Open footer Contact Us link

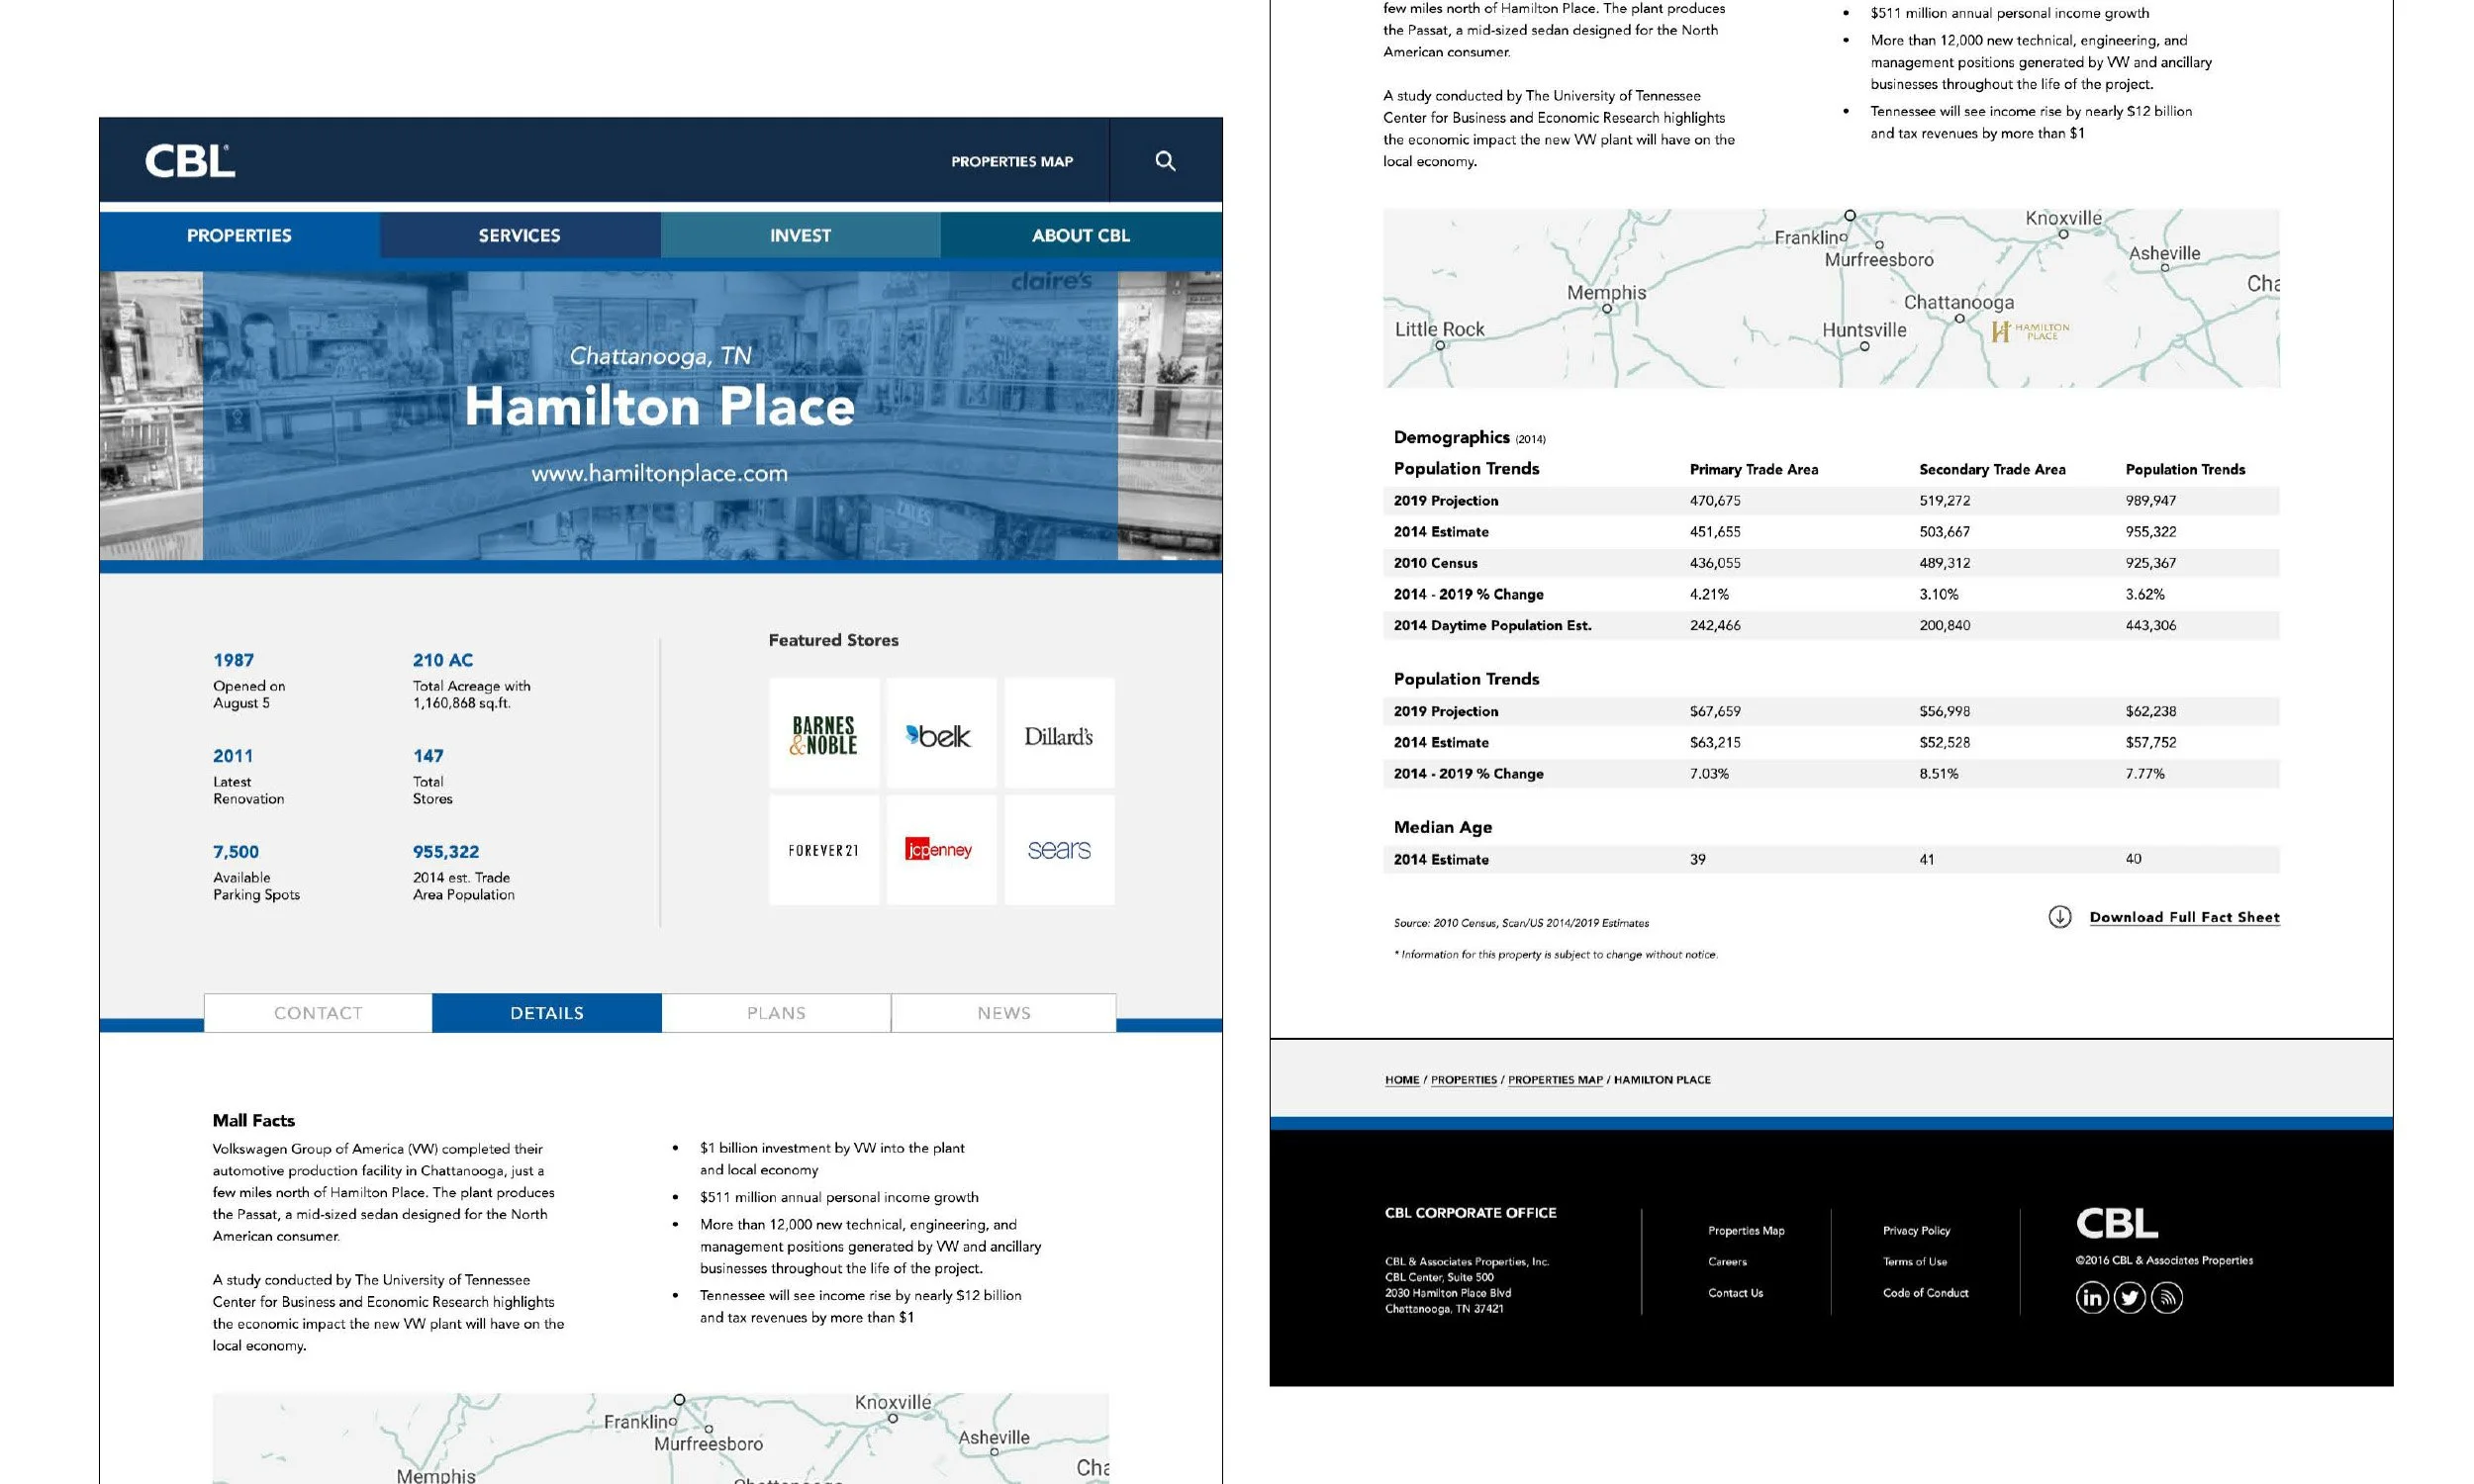pyautogui.click(x=1735, y=1293)
